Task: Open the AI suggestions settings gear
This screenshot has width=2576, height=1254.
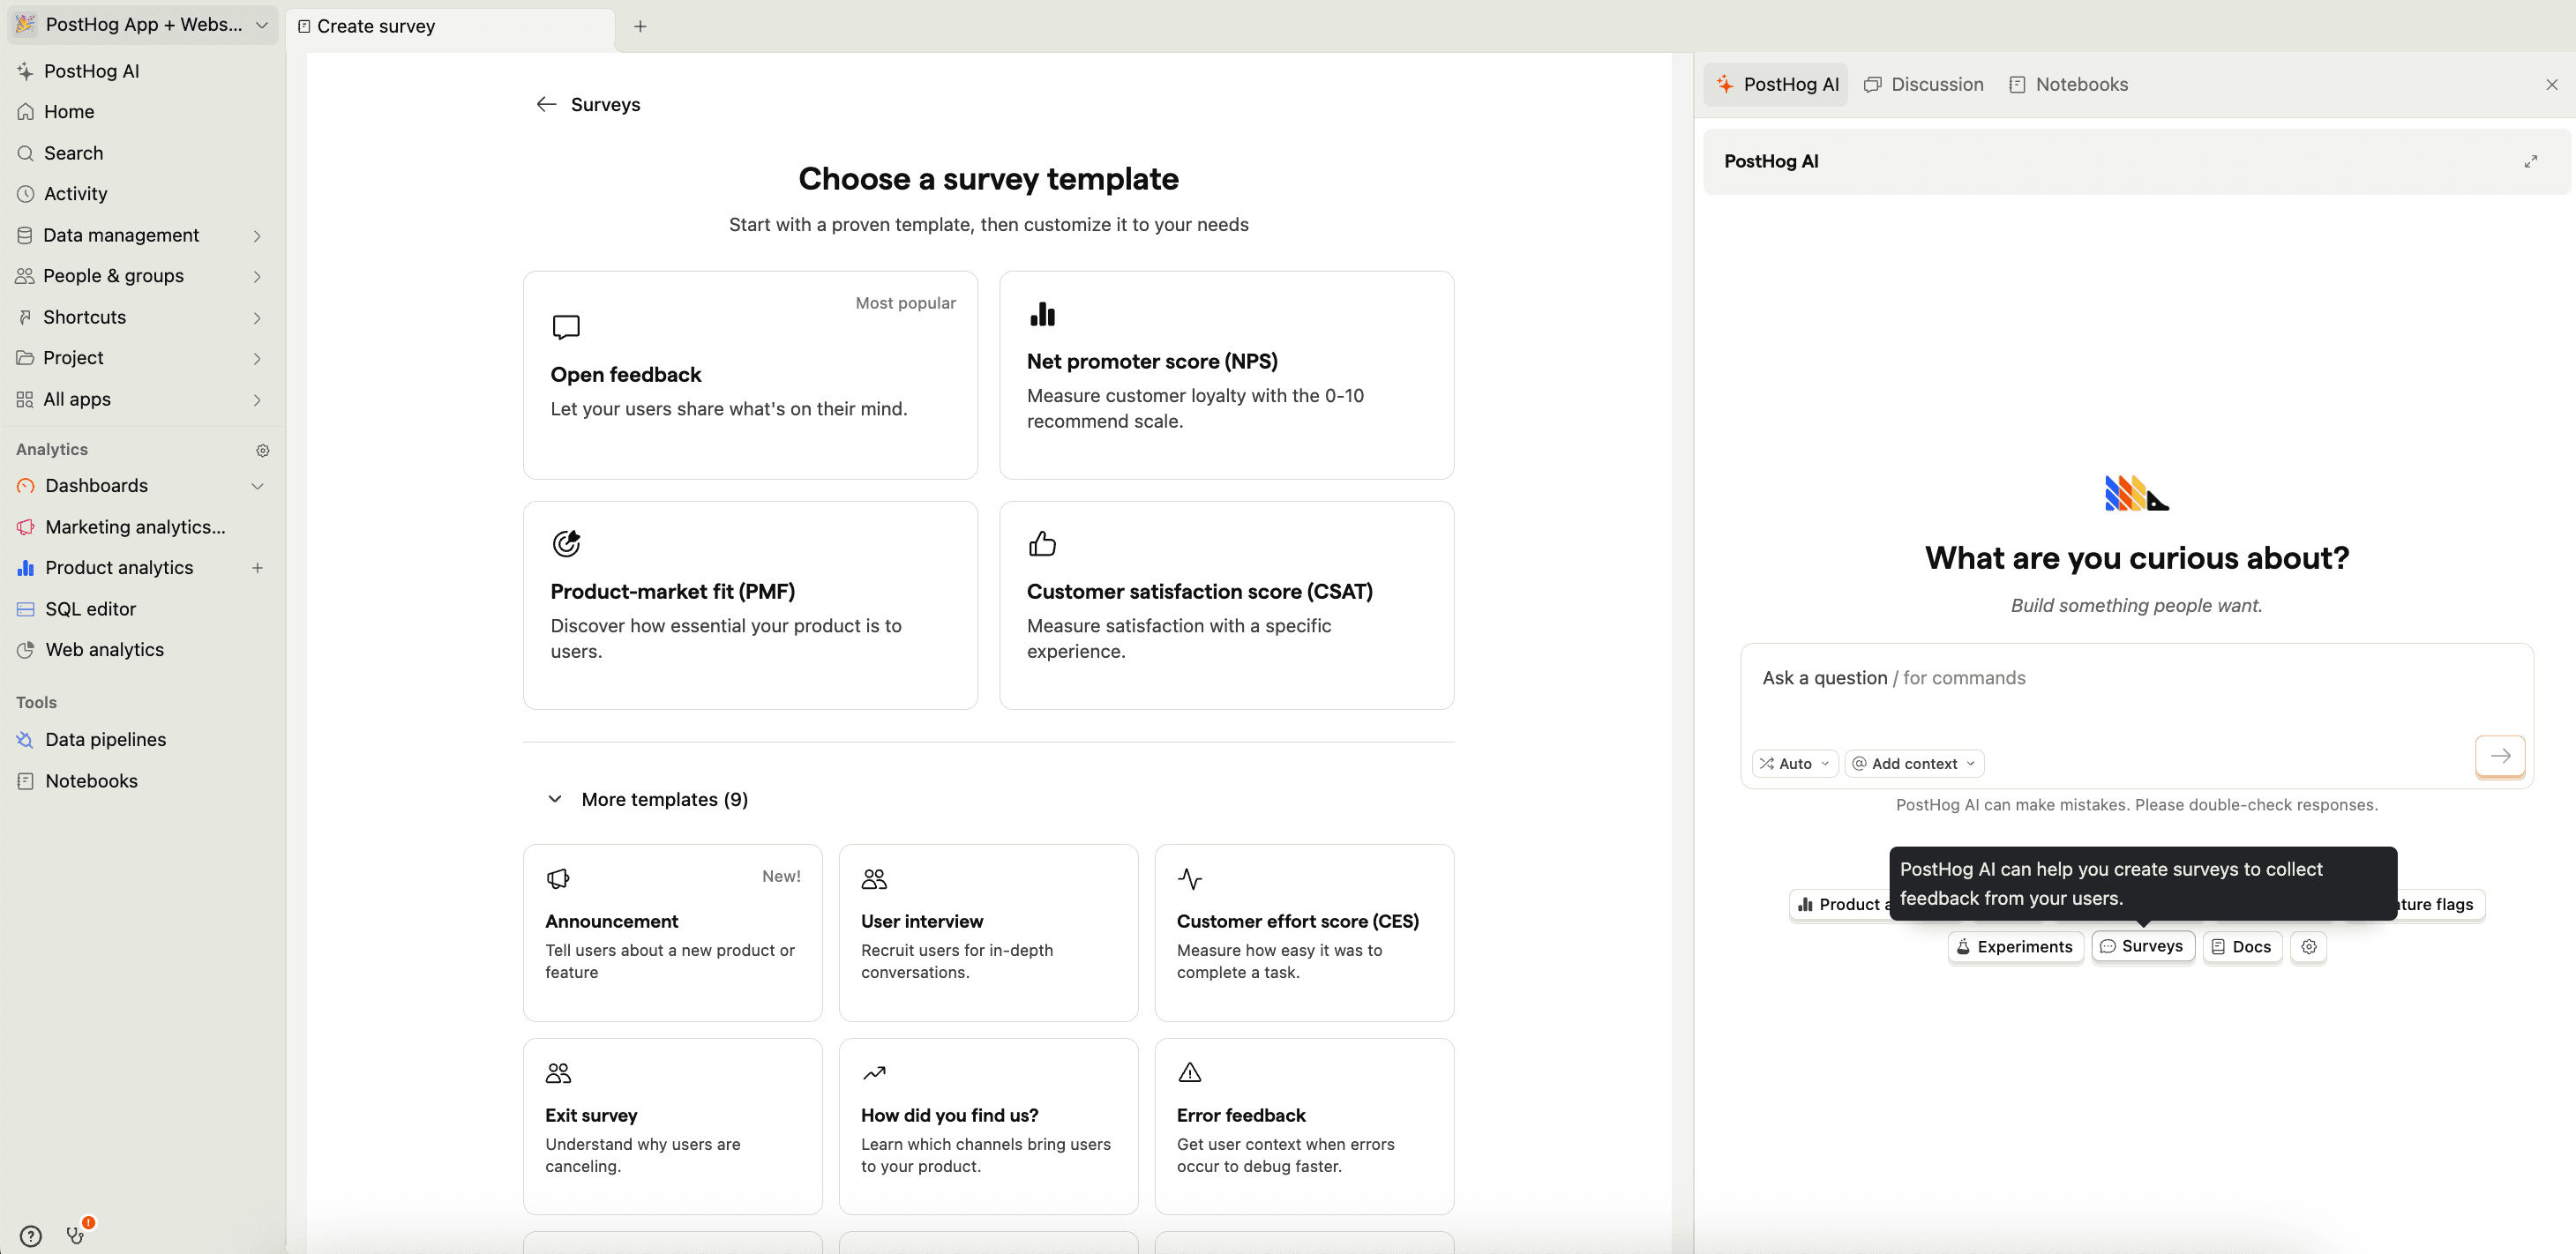Action: point(2308,946)
